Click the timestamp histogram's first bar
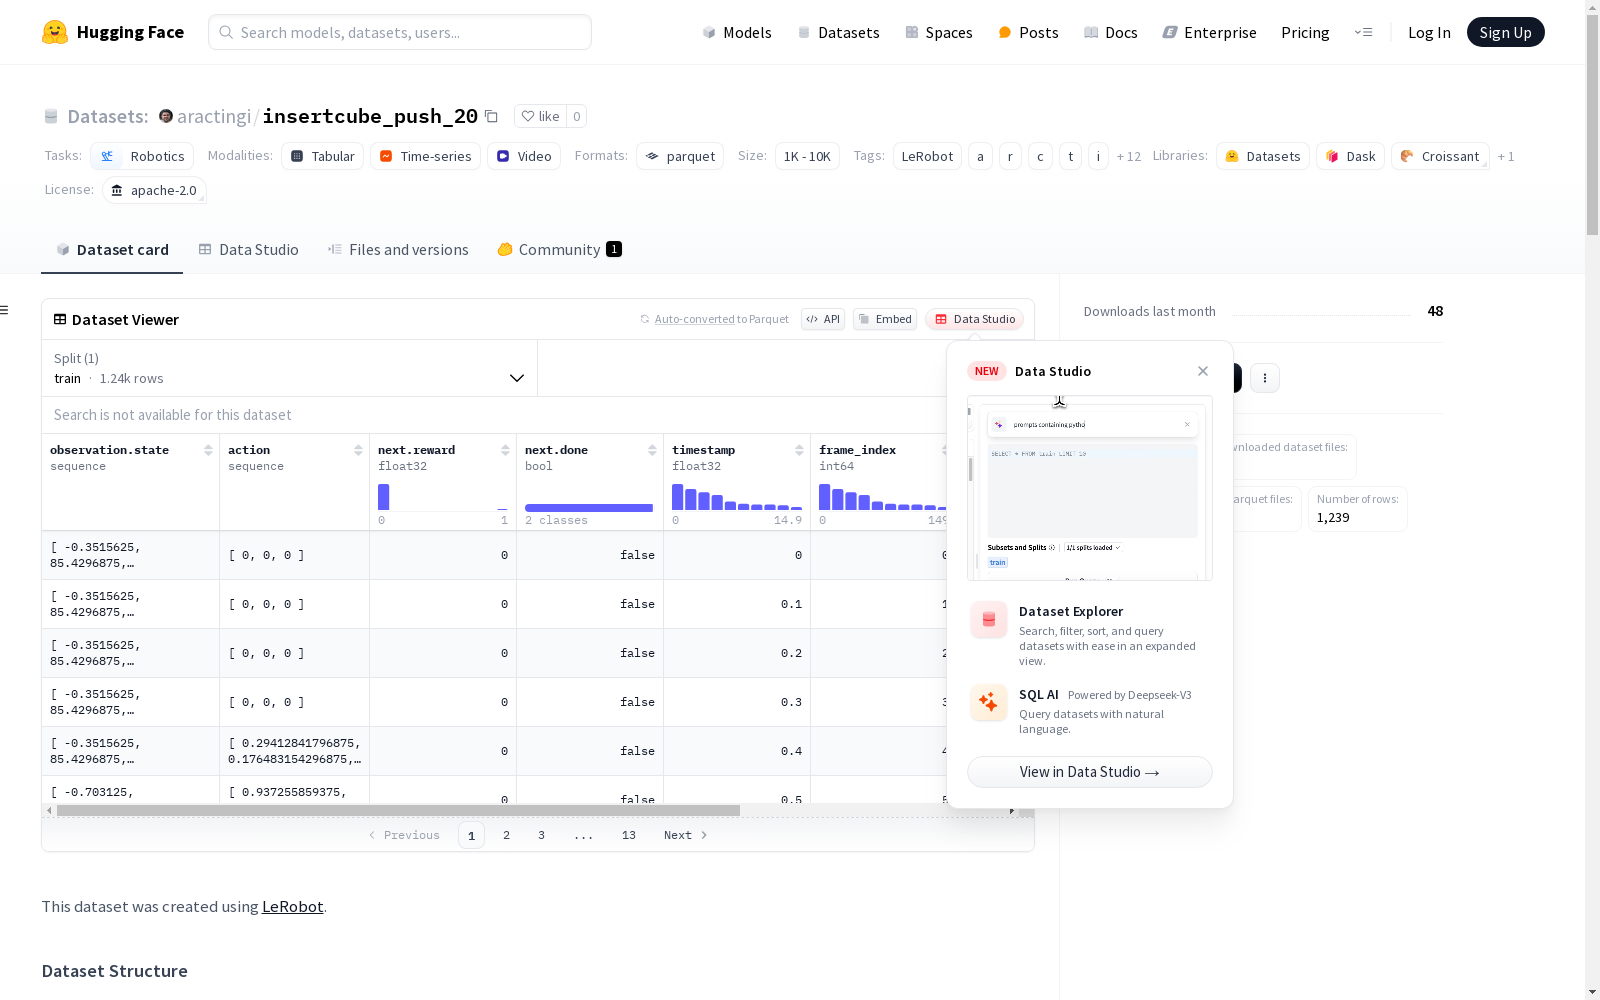The image size is (1600, 1000). [x=678, y=497]
